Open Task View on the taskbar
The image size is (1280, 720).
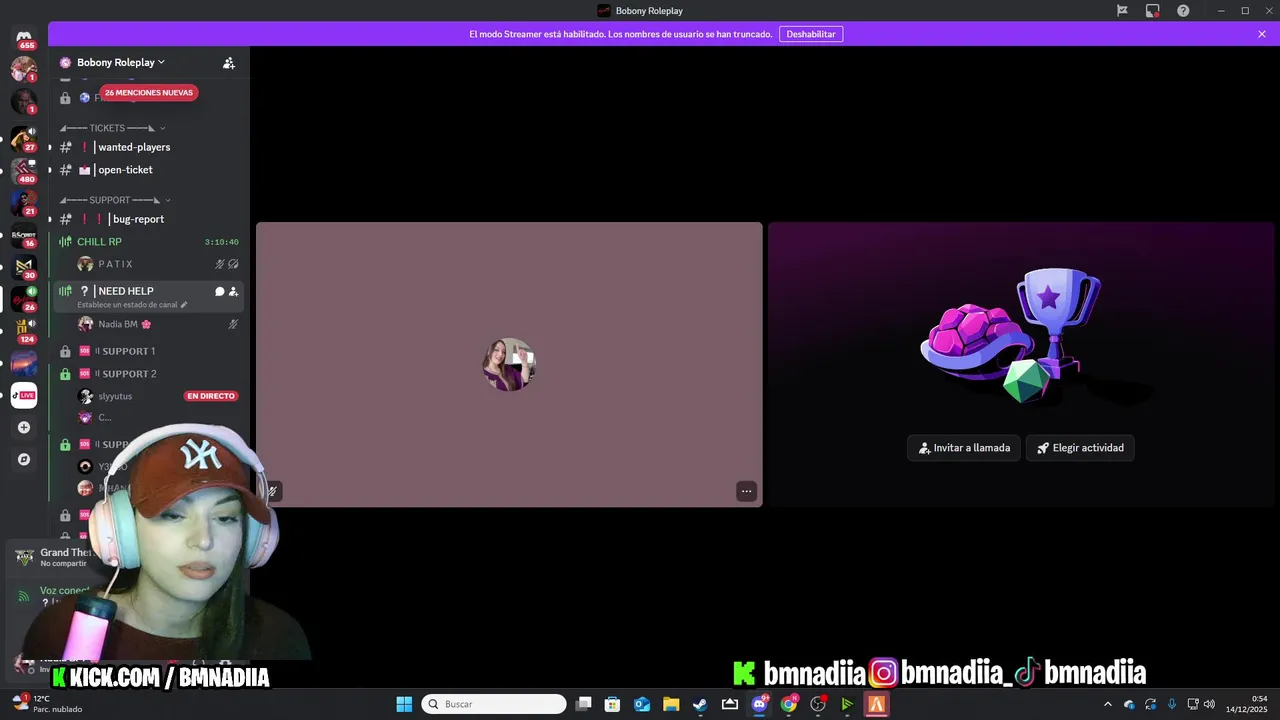(x=584, y=704)
